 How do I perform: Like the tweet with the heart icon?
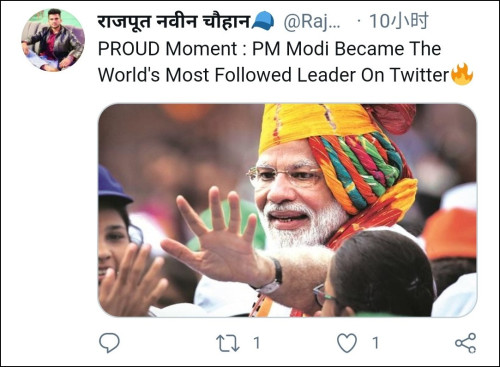(x=347, y=343)
